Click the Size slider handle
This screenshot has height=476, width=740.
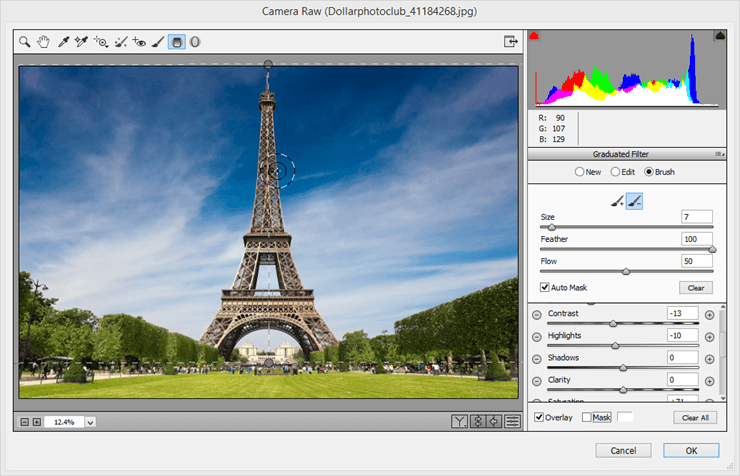pyautogui.click(x=551, y=227)
